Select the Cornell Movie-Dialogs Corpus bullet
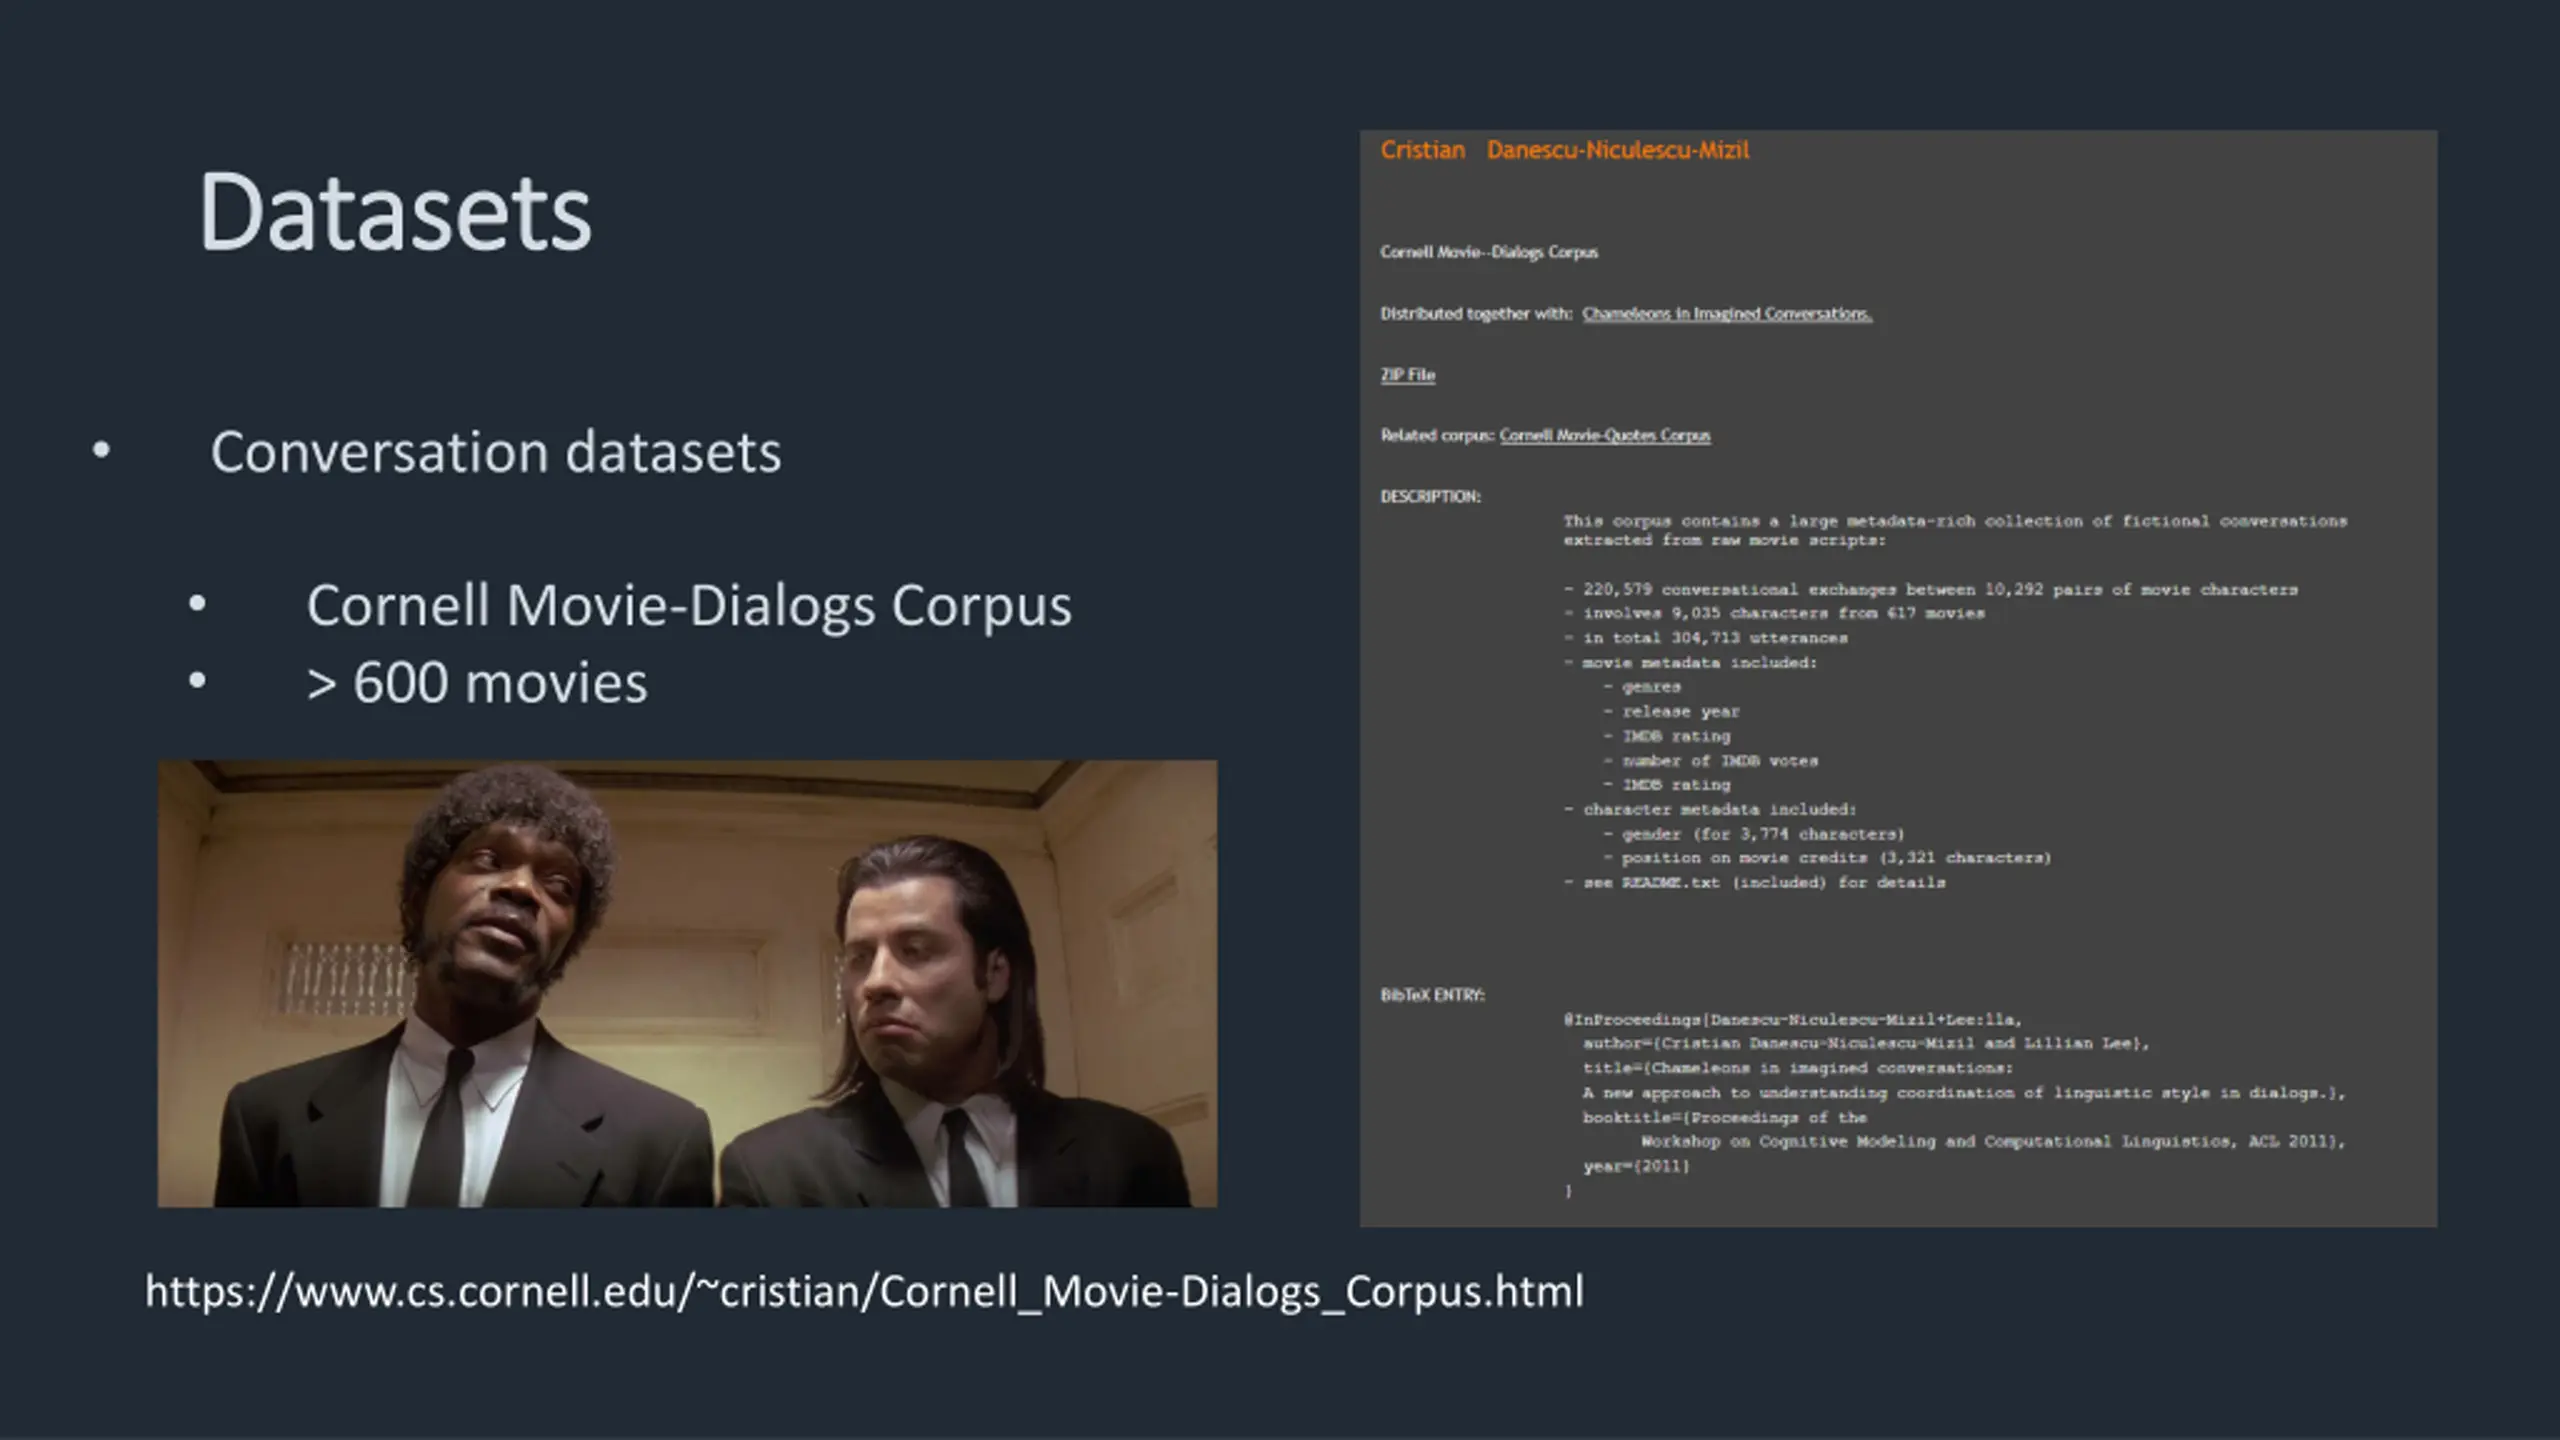Viewport: 2560px width, 1440px height. pos(688,605)
